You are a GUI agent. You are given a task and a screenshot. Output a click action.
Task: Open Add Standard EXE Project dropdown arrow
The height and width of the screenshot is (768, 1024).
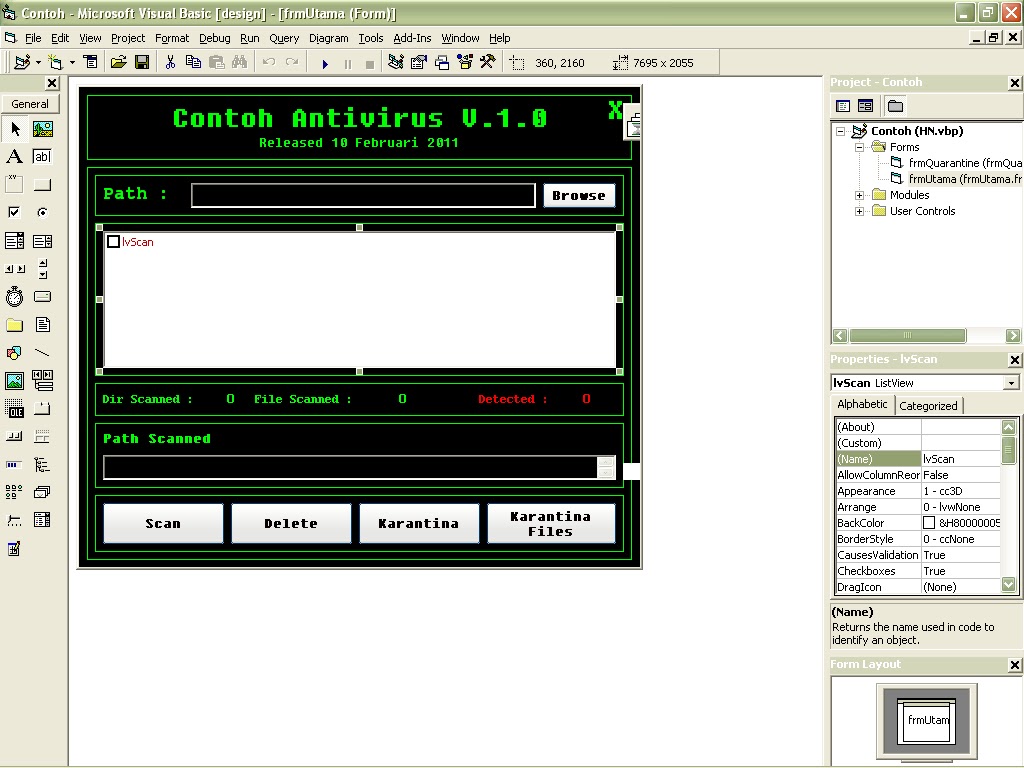(x=39, y=63)
